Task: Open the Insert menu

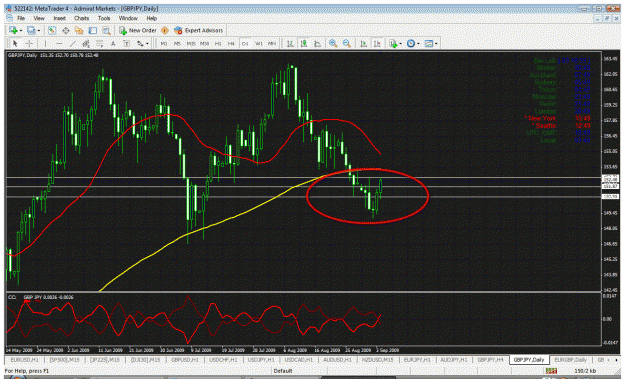Action: tap(59, 18)
